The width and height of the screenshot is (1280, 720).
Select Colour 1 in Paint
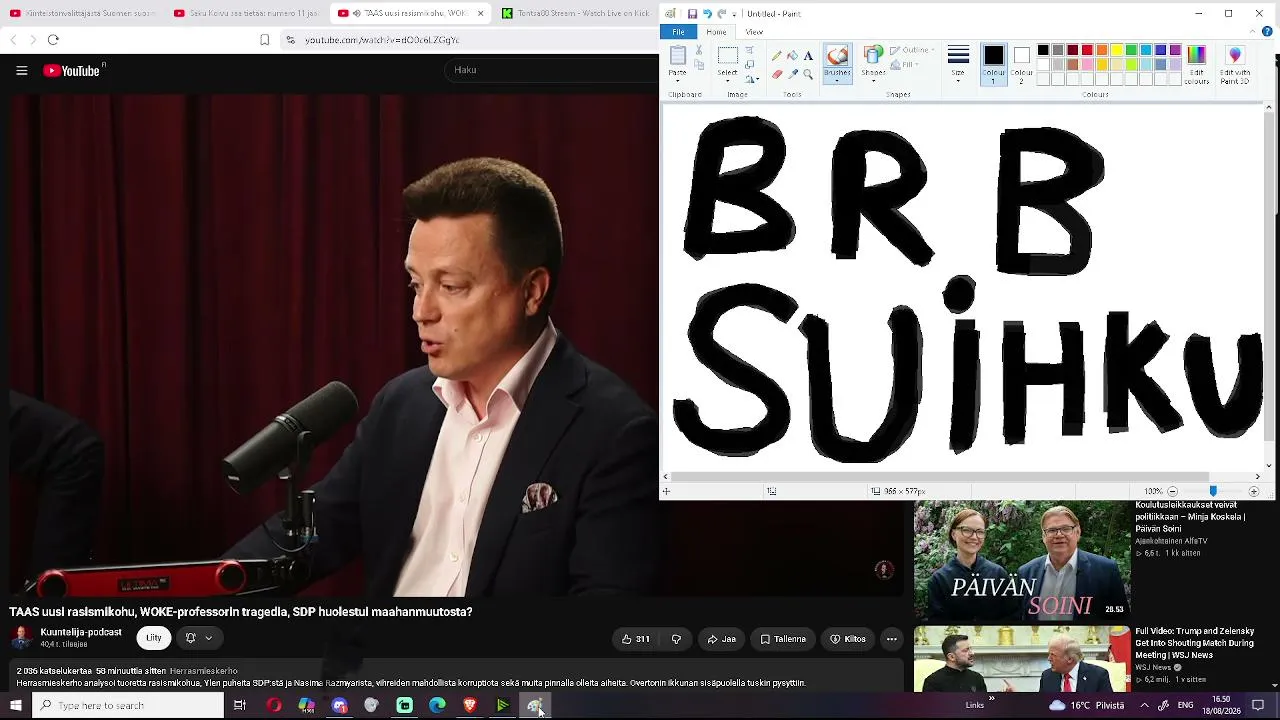[x=994, y=65]
